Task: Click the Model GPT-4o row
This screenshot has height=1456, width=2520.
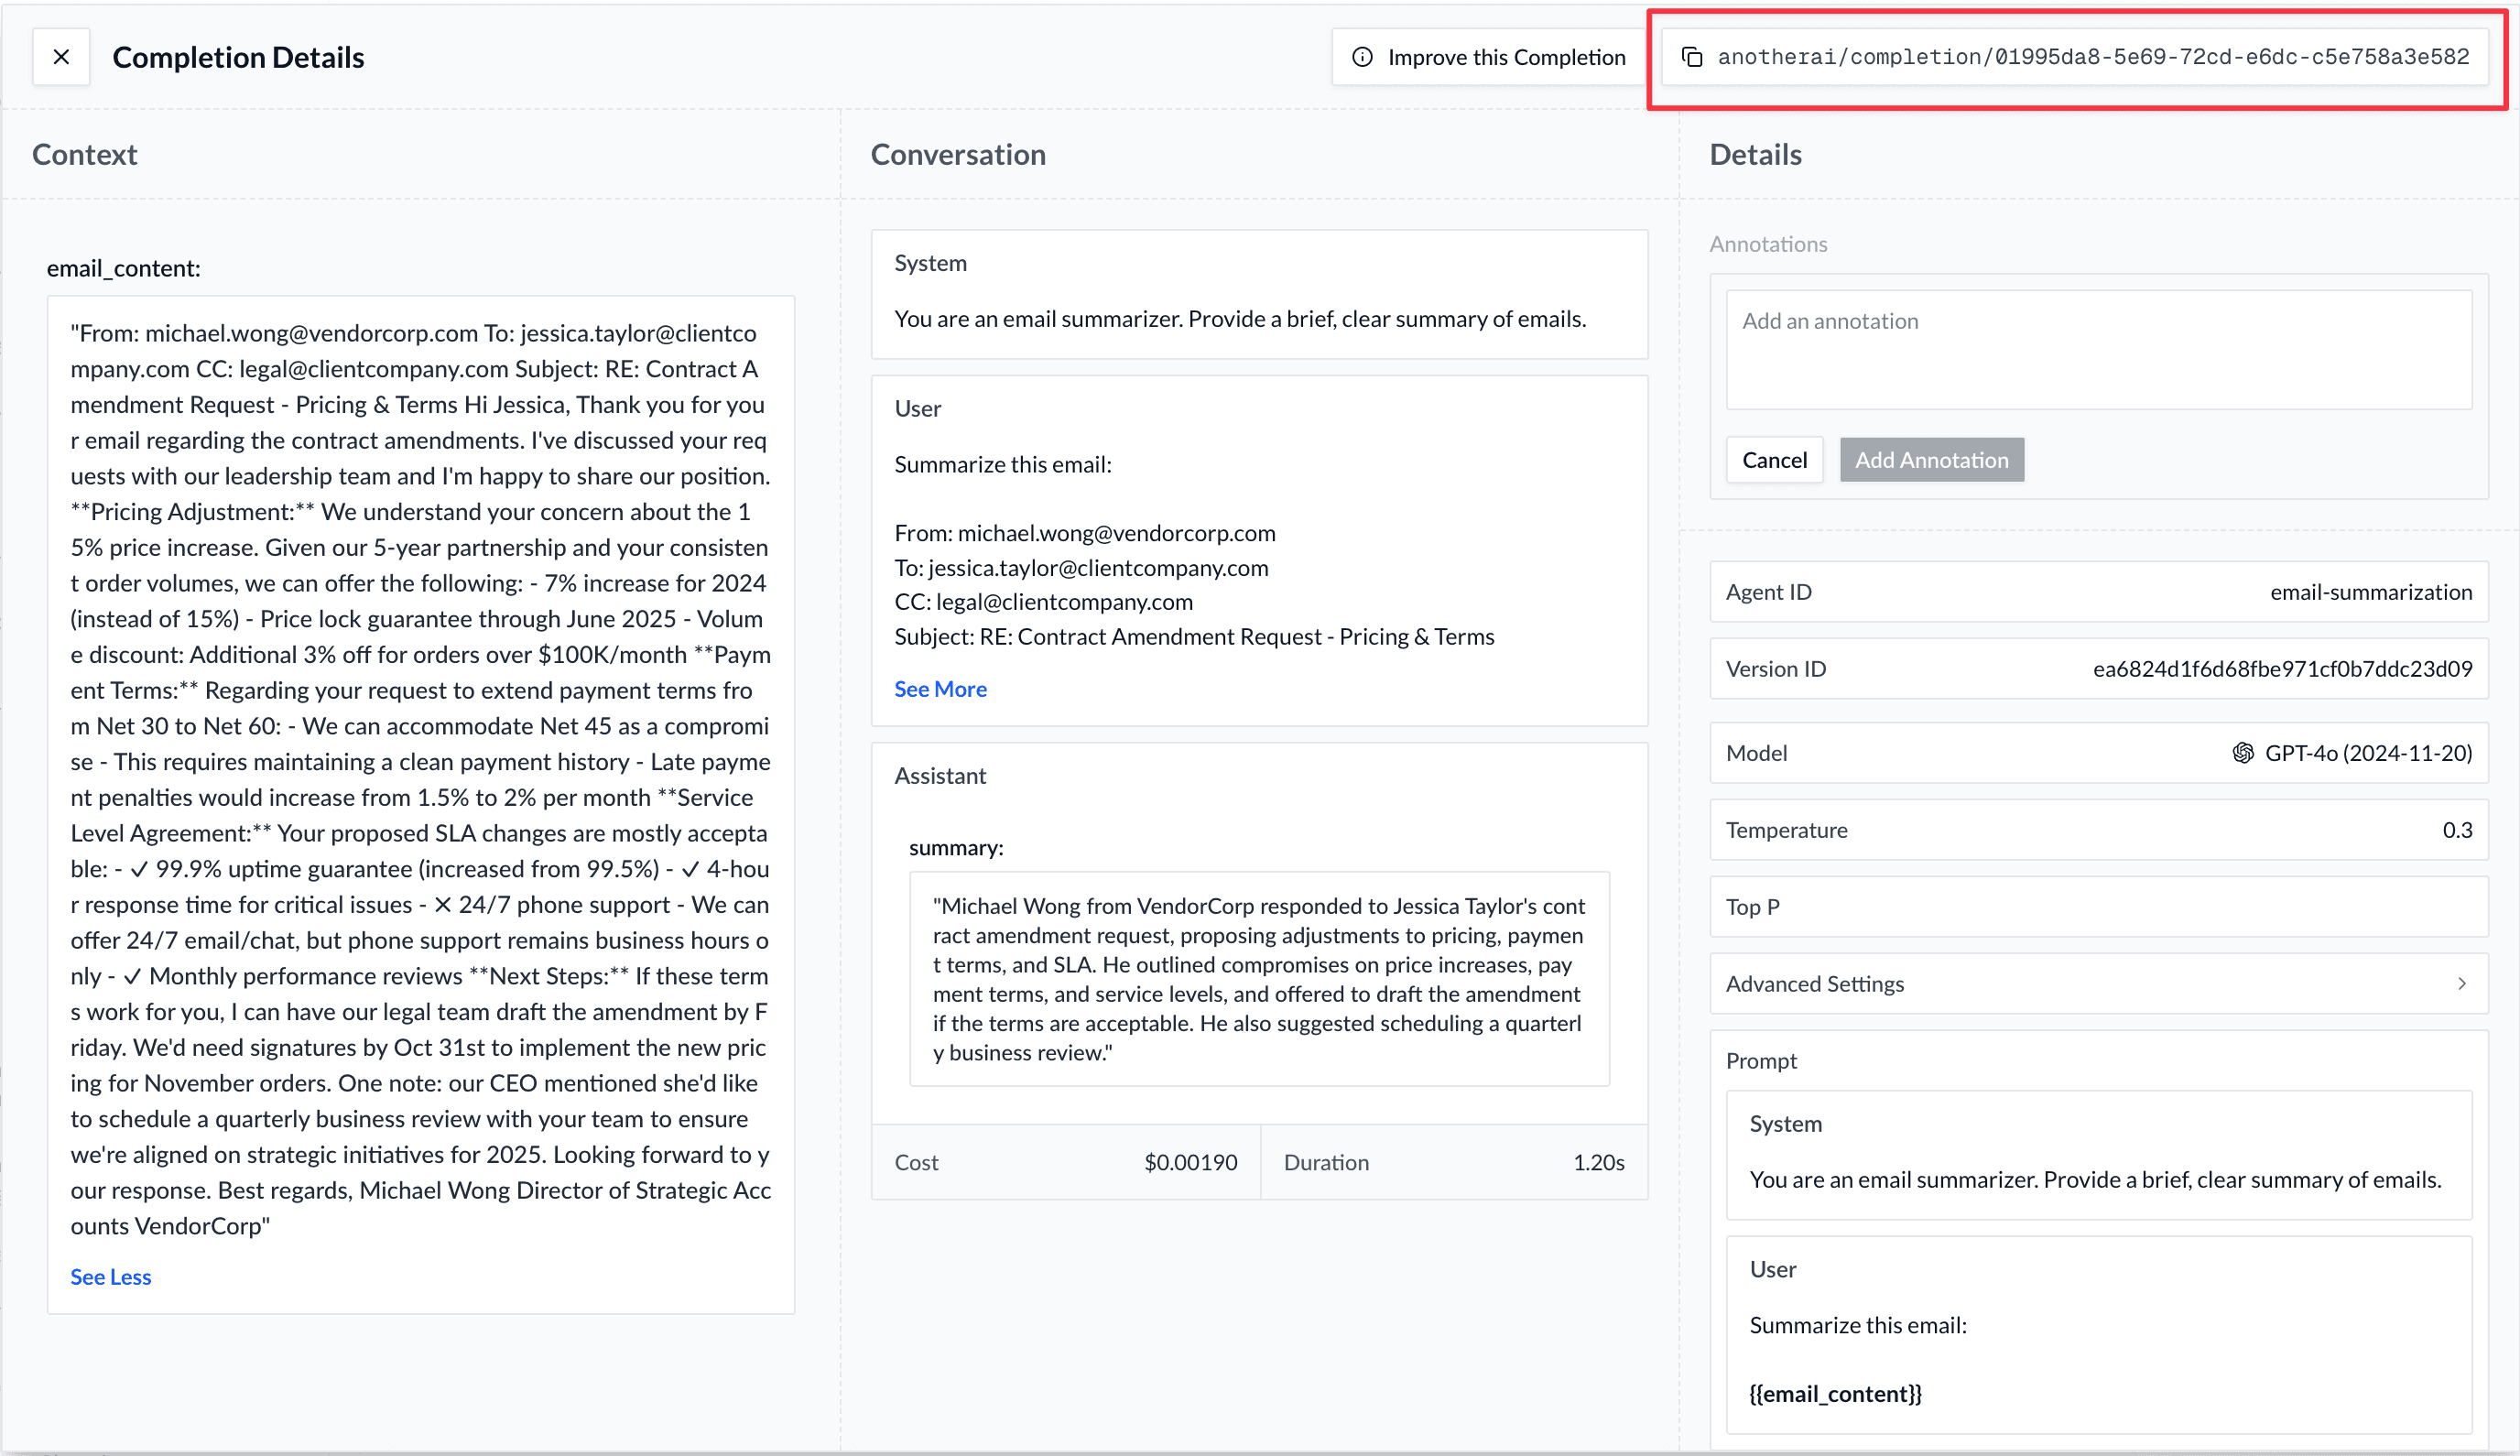Action: click(2098, 753)
